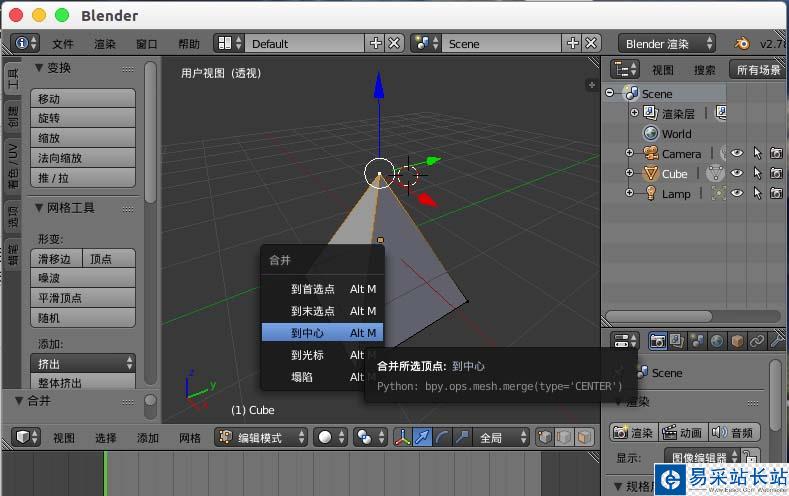Open the 全局 orientation dropdown
Screen dimensions: 789x496
click(x=501, y=437)
